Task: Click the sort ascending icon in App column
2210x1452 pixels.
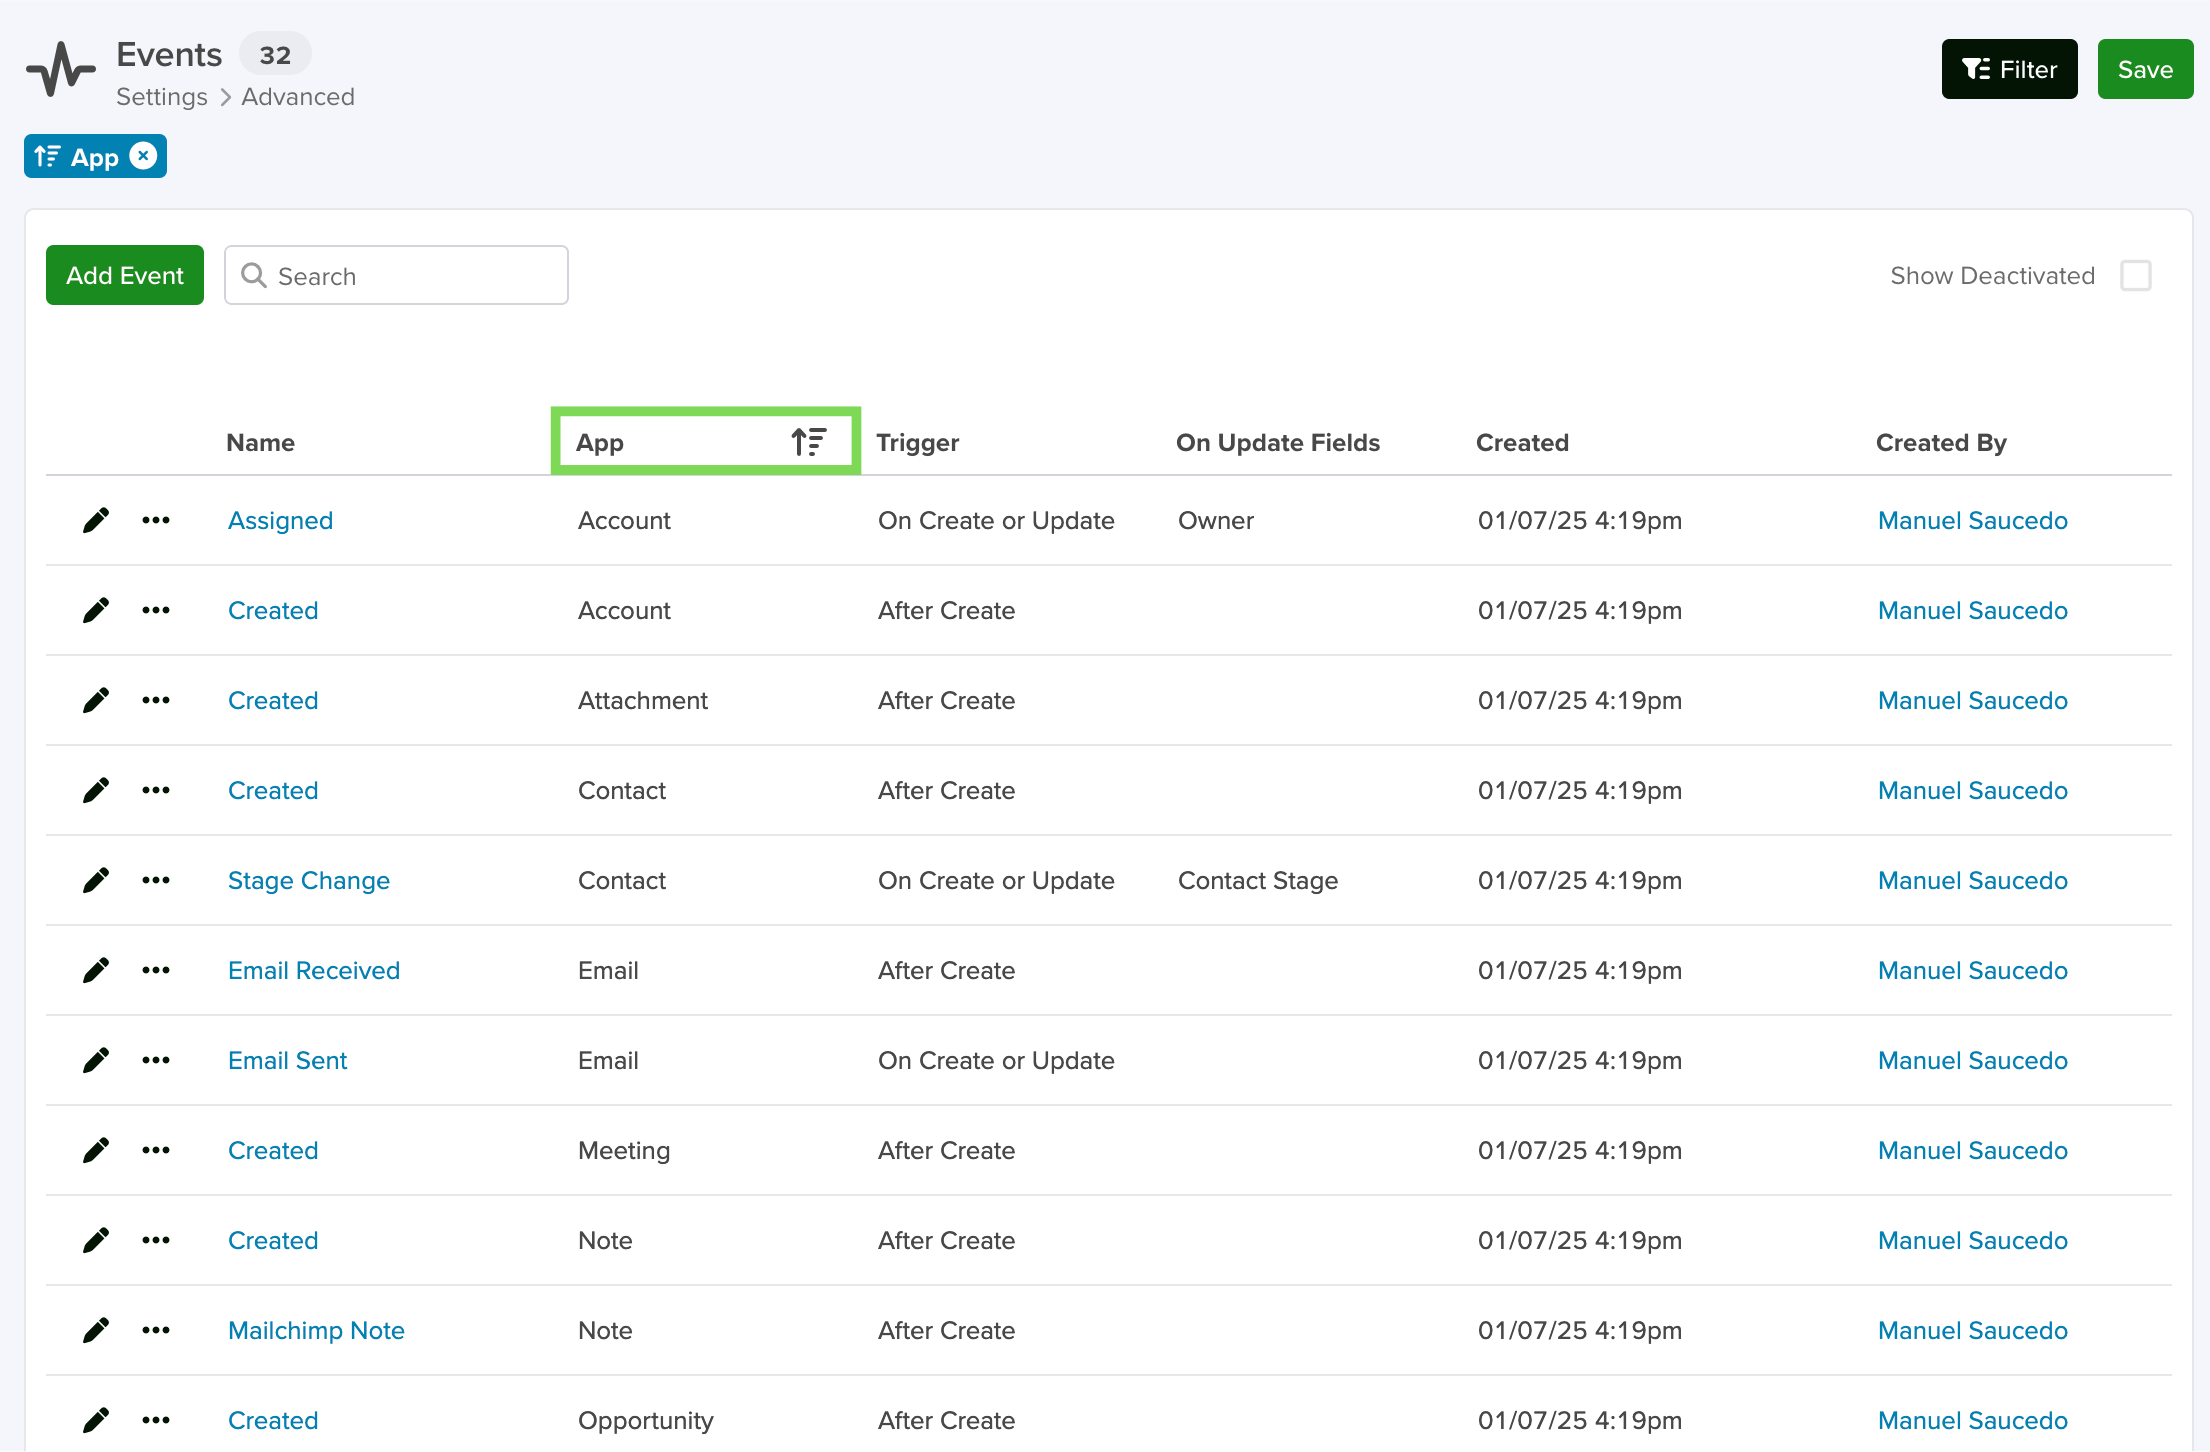Action: tap(809, 441)
